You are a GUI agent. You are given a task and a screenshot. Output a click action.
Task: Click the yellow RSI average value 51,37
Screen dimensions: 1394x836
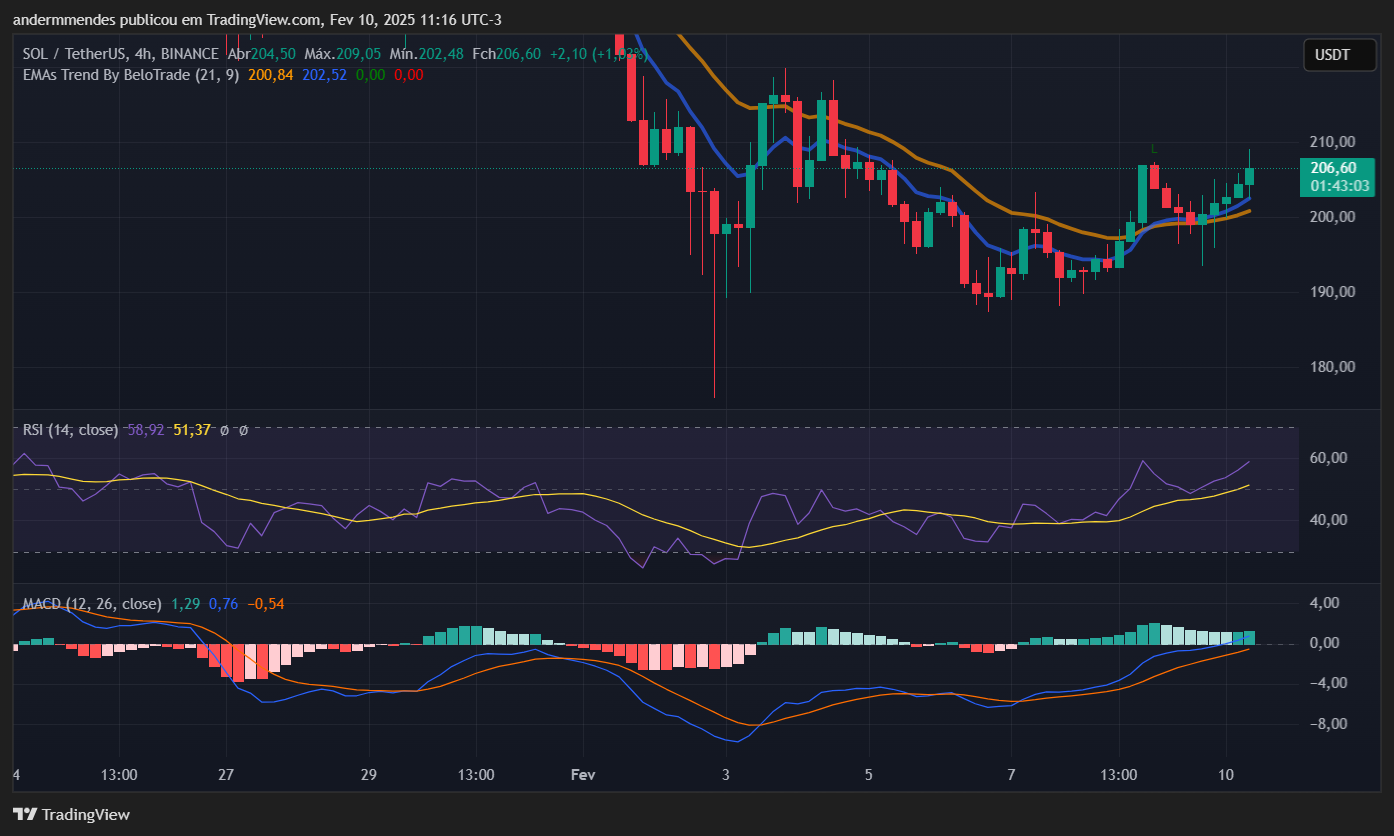click(192, 429)
